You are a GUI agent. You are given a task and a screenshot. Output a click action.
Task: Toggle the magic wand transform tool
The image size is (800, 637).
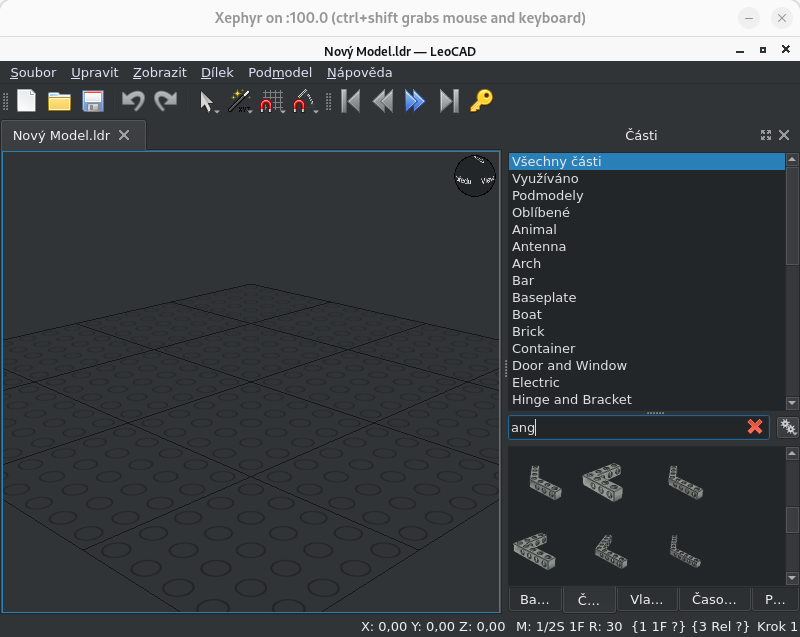(x=238, y=101)
